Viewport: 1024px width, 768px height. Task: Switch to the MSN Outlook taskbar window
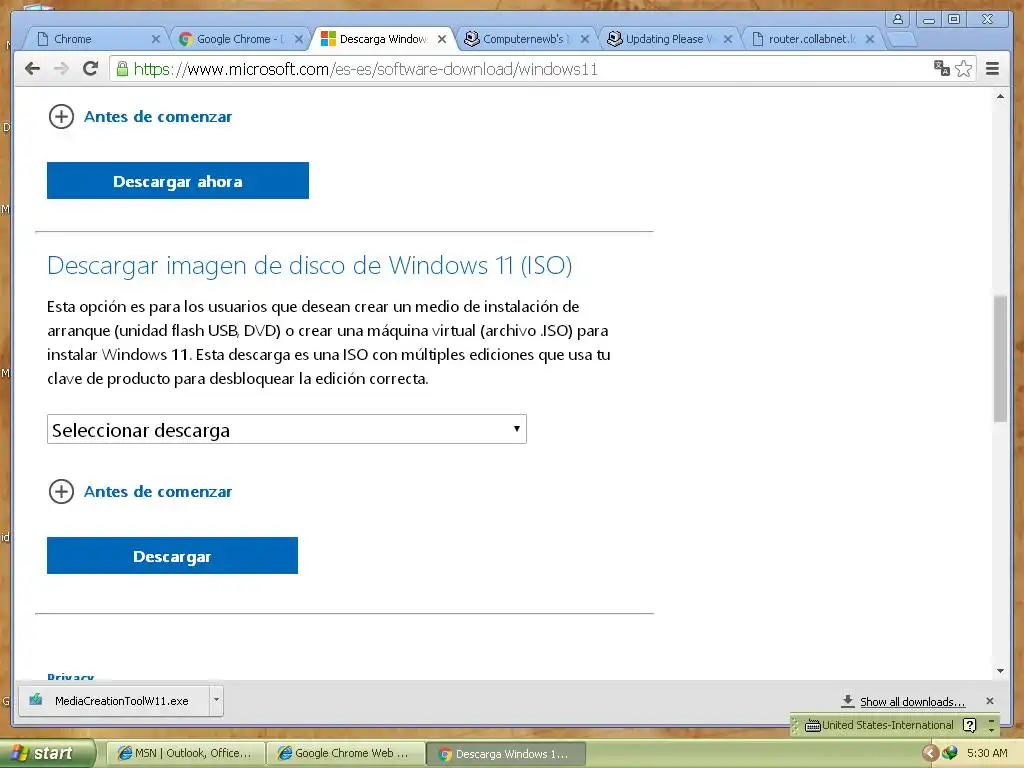pos(185,754)
